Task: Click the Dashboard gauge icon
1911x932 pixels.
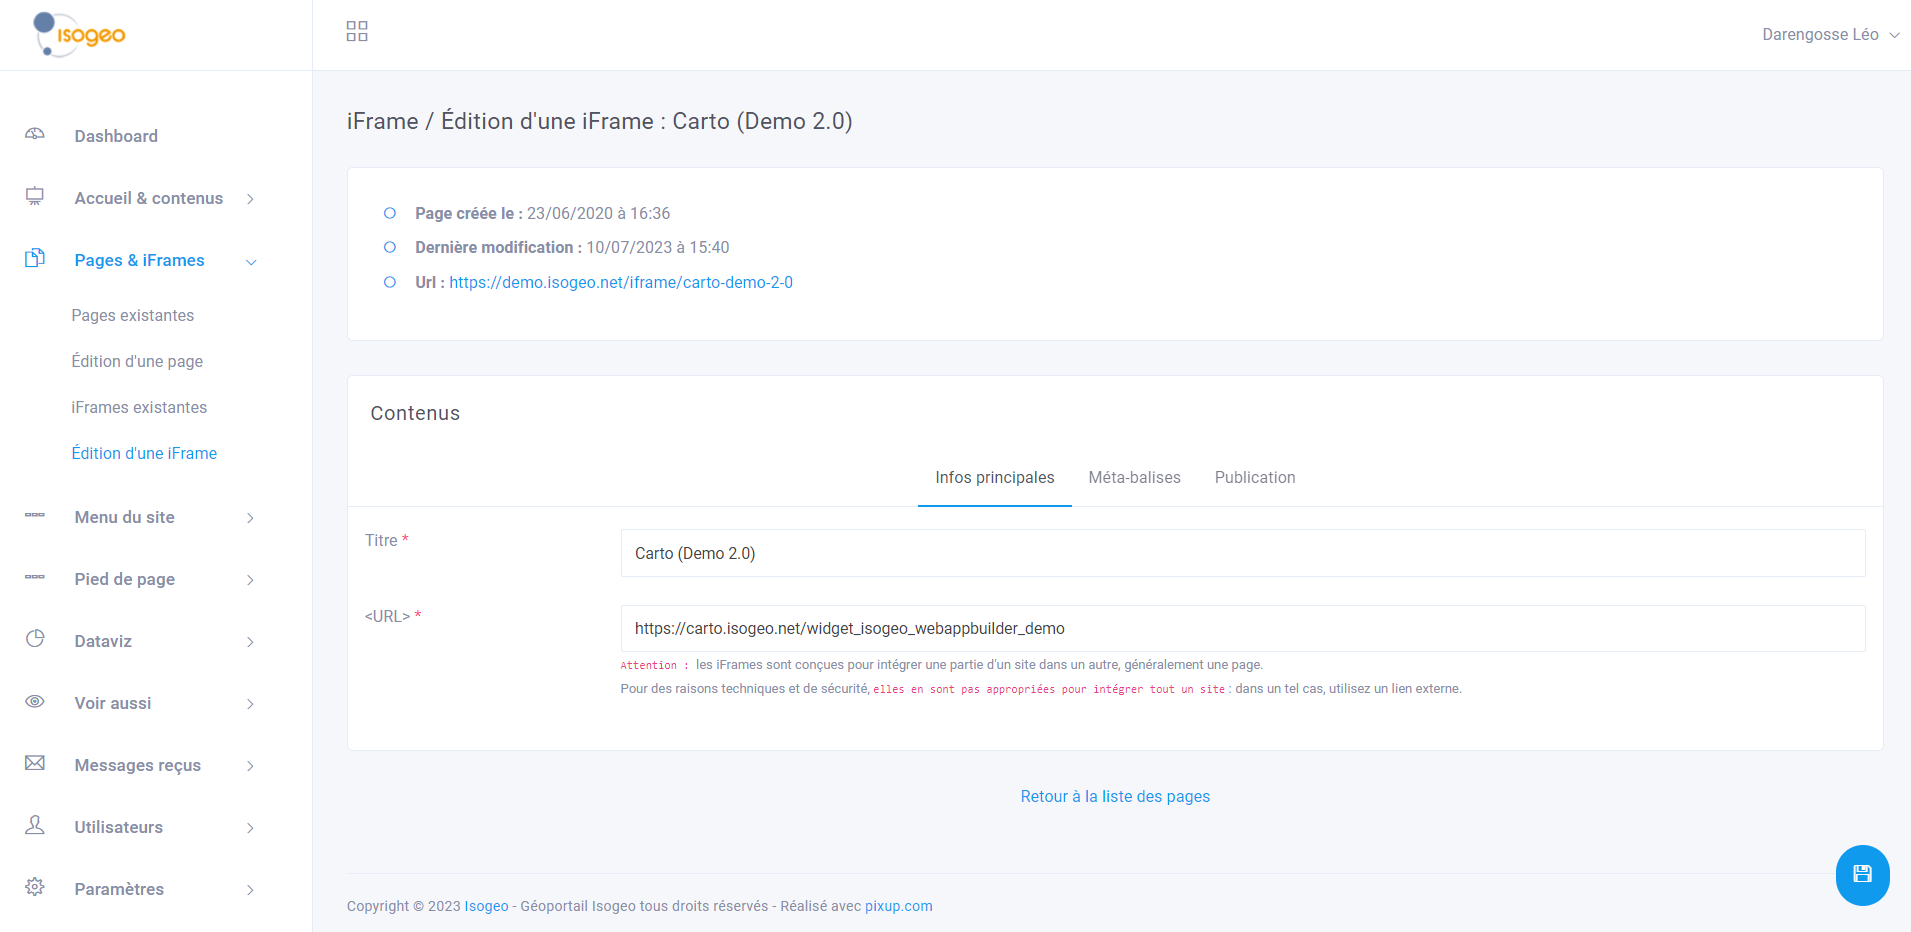Action: 35,134
